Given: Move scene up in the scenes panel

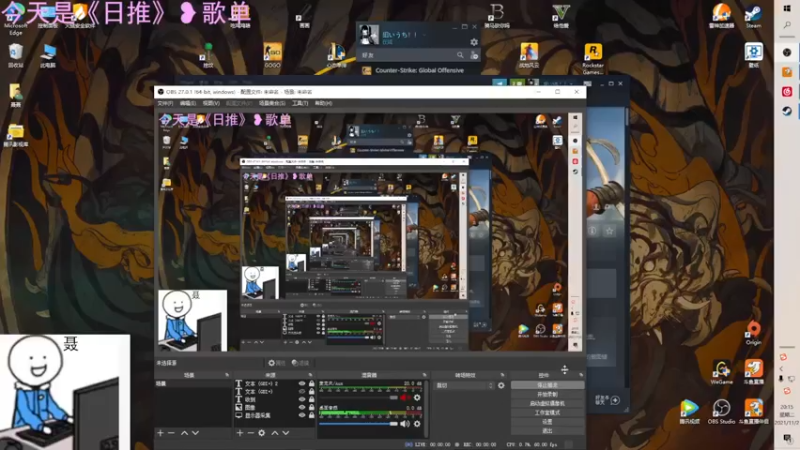Looking at the screenshot, I should point(184,433).
